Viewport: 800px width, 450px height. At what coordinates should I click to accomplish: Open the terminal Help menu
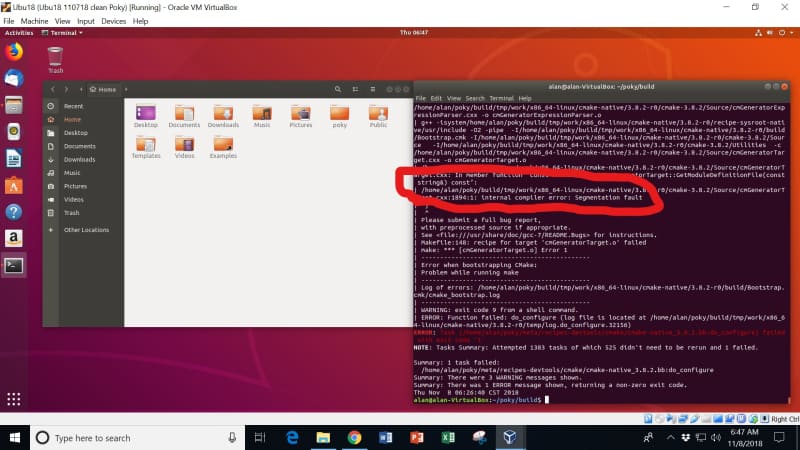(525, 98)
